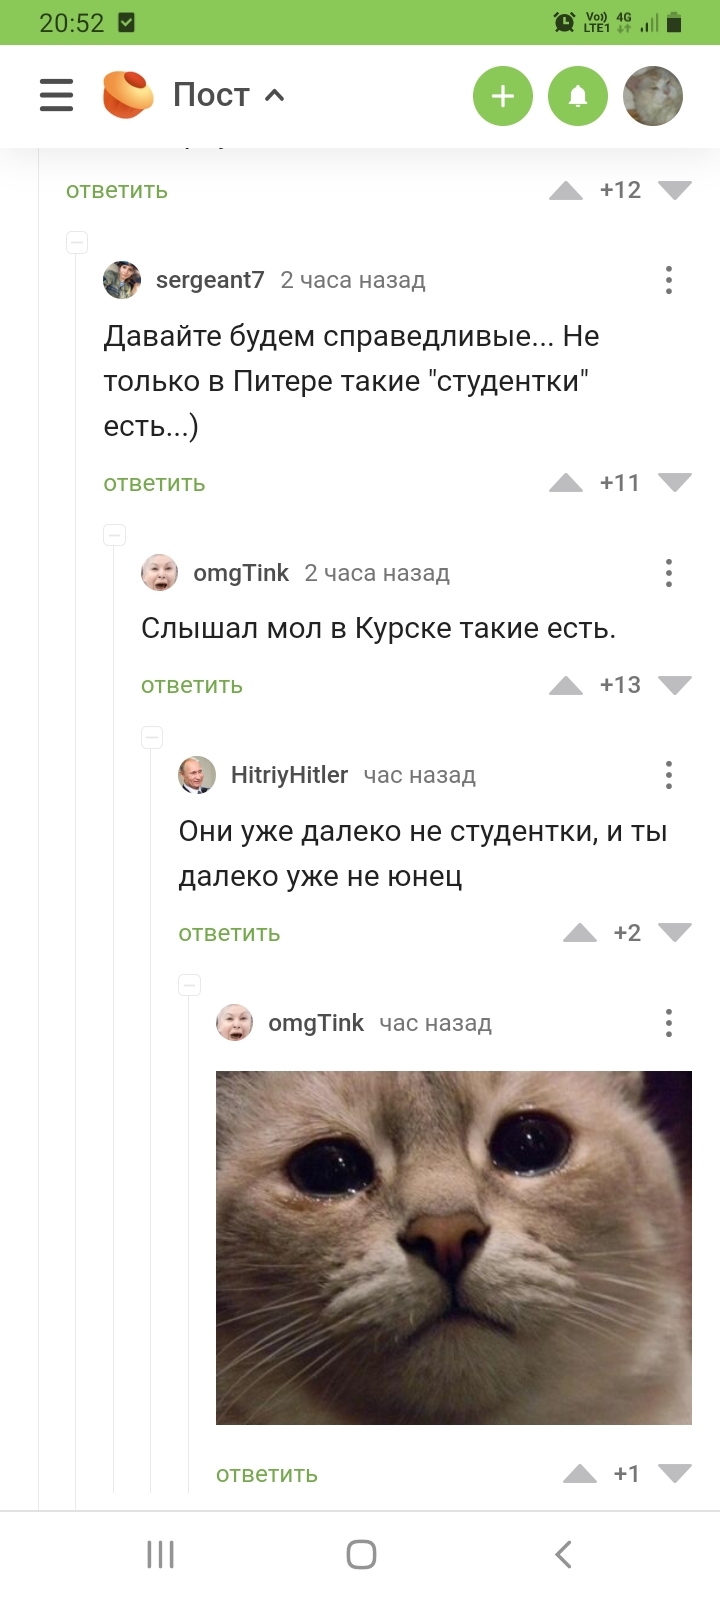The image size is (720, 1600).
Task: Open three-dot menu on sergeant7's comment
Action: (669, 280)
